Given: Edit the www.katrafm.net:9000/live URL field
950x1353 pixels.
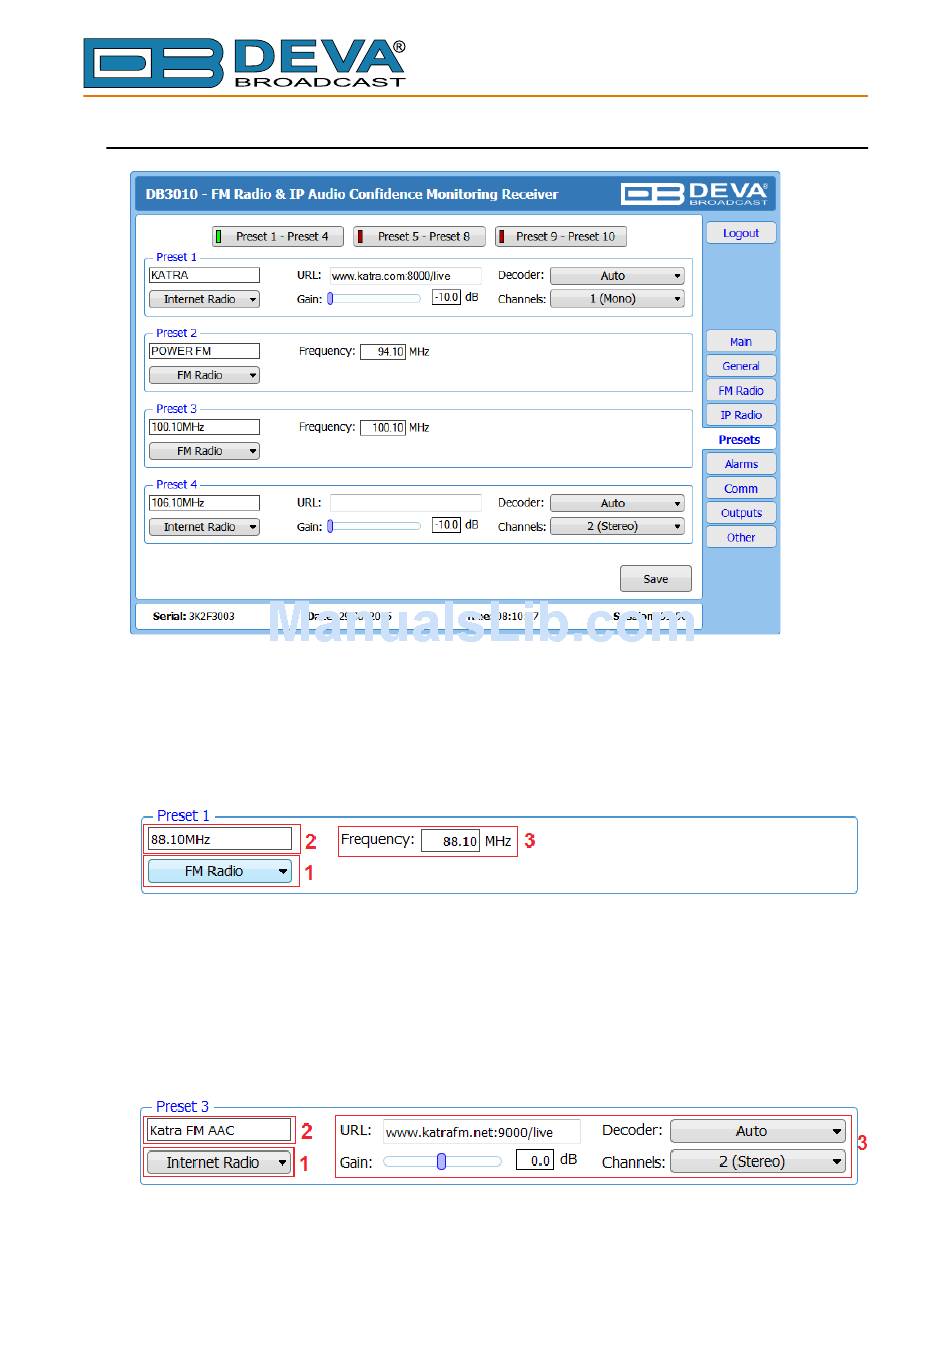Looking at the screenshot, I should coord(481,1132).
